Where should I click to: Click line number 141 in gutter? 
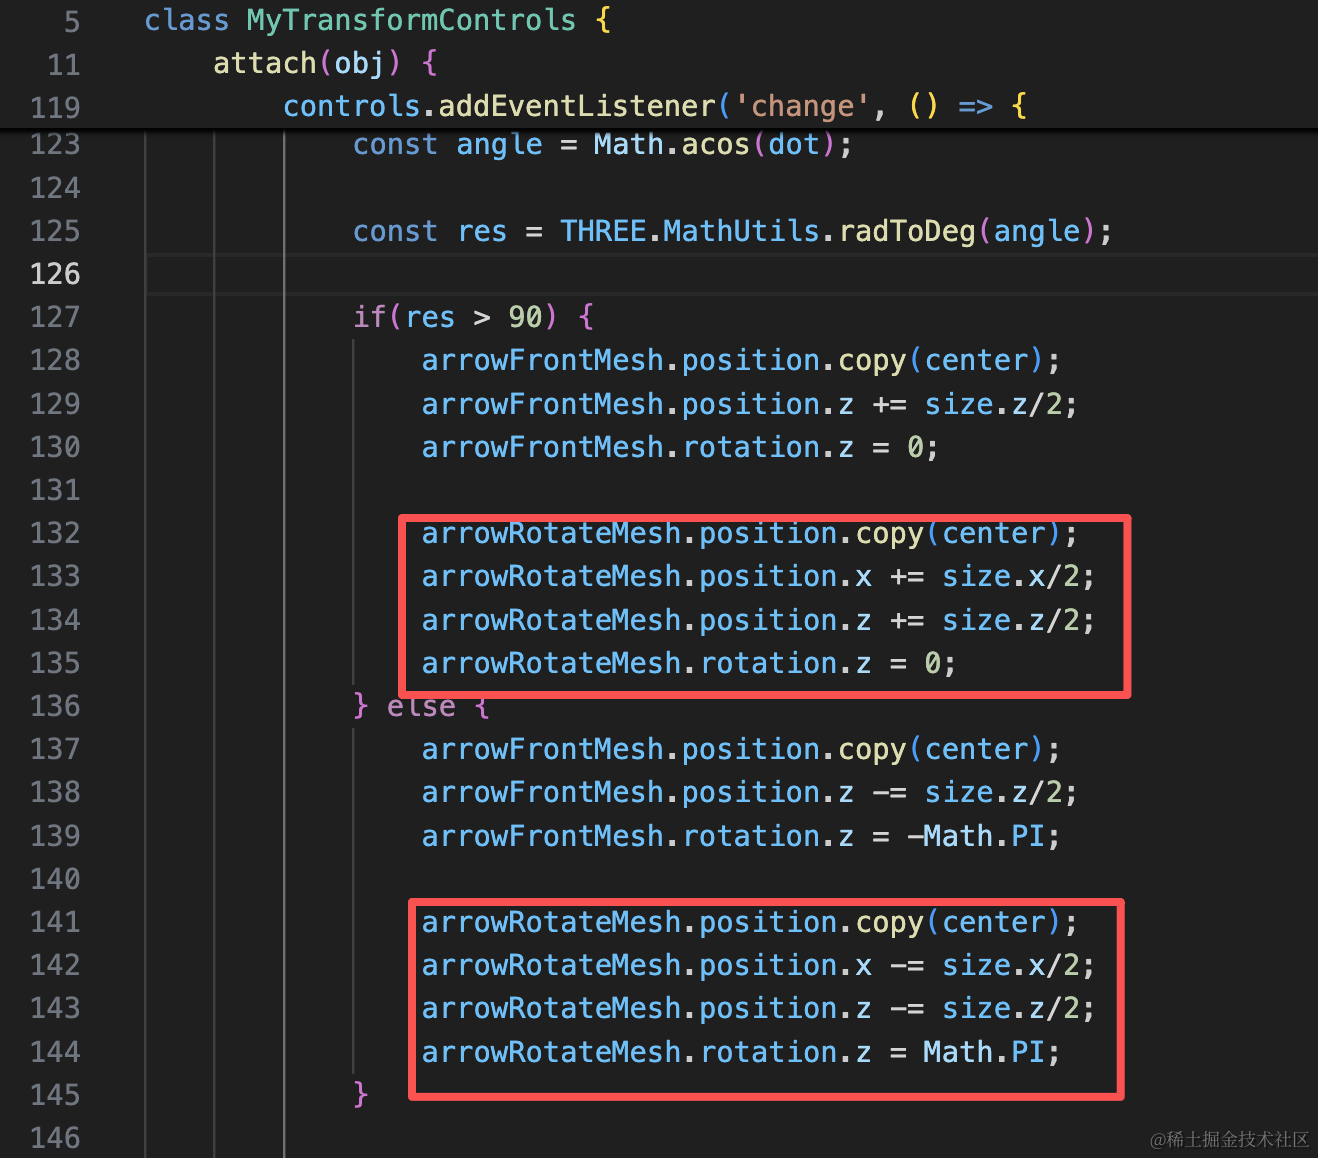click(x=55, y=922)
